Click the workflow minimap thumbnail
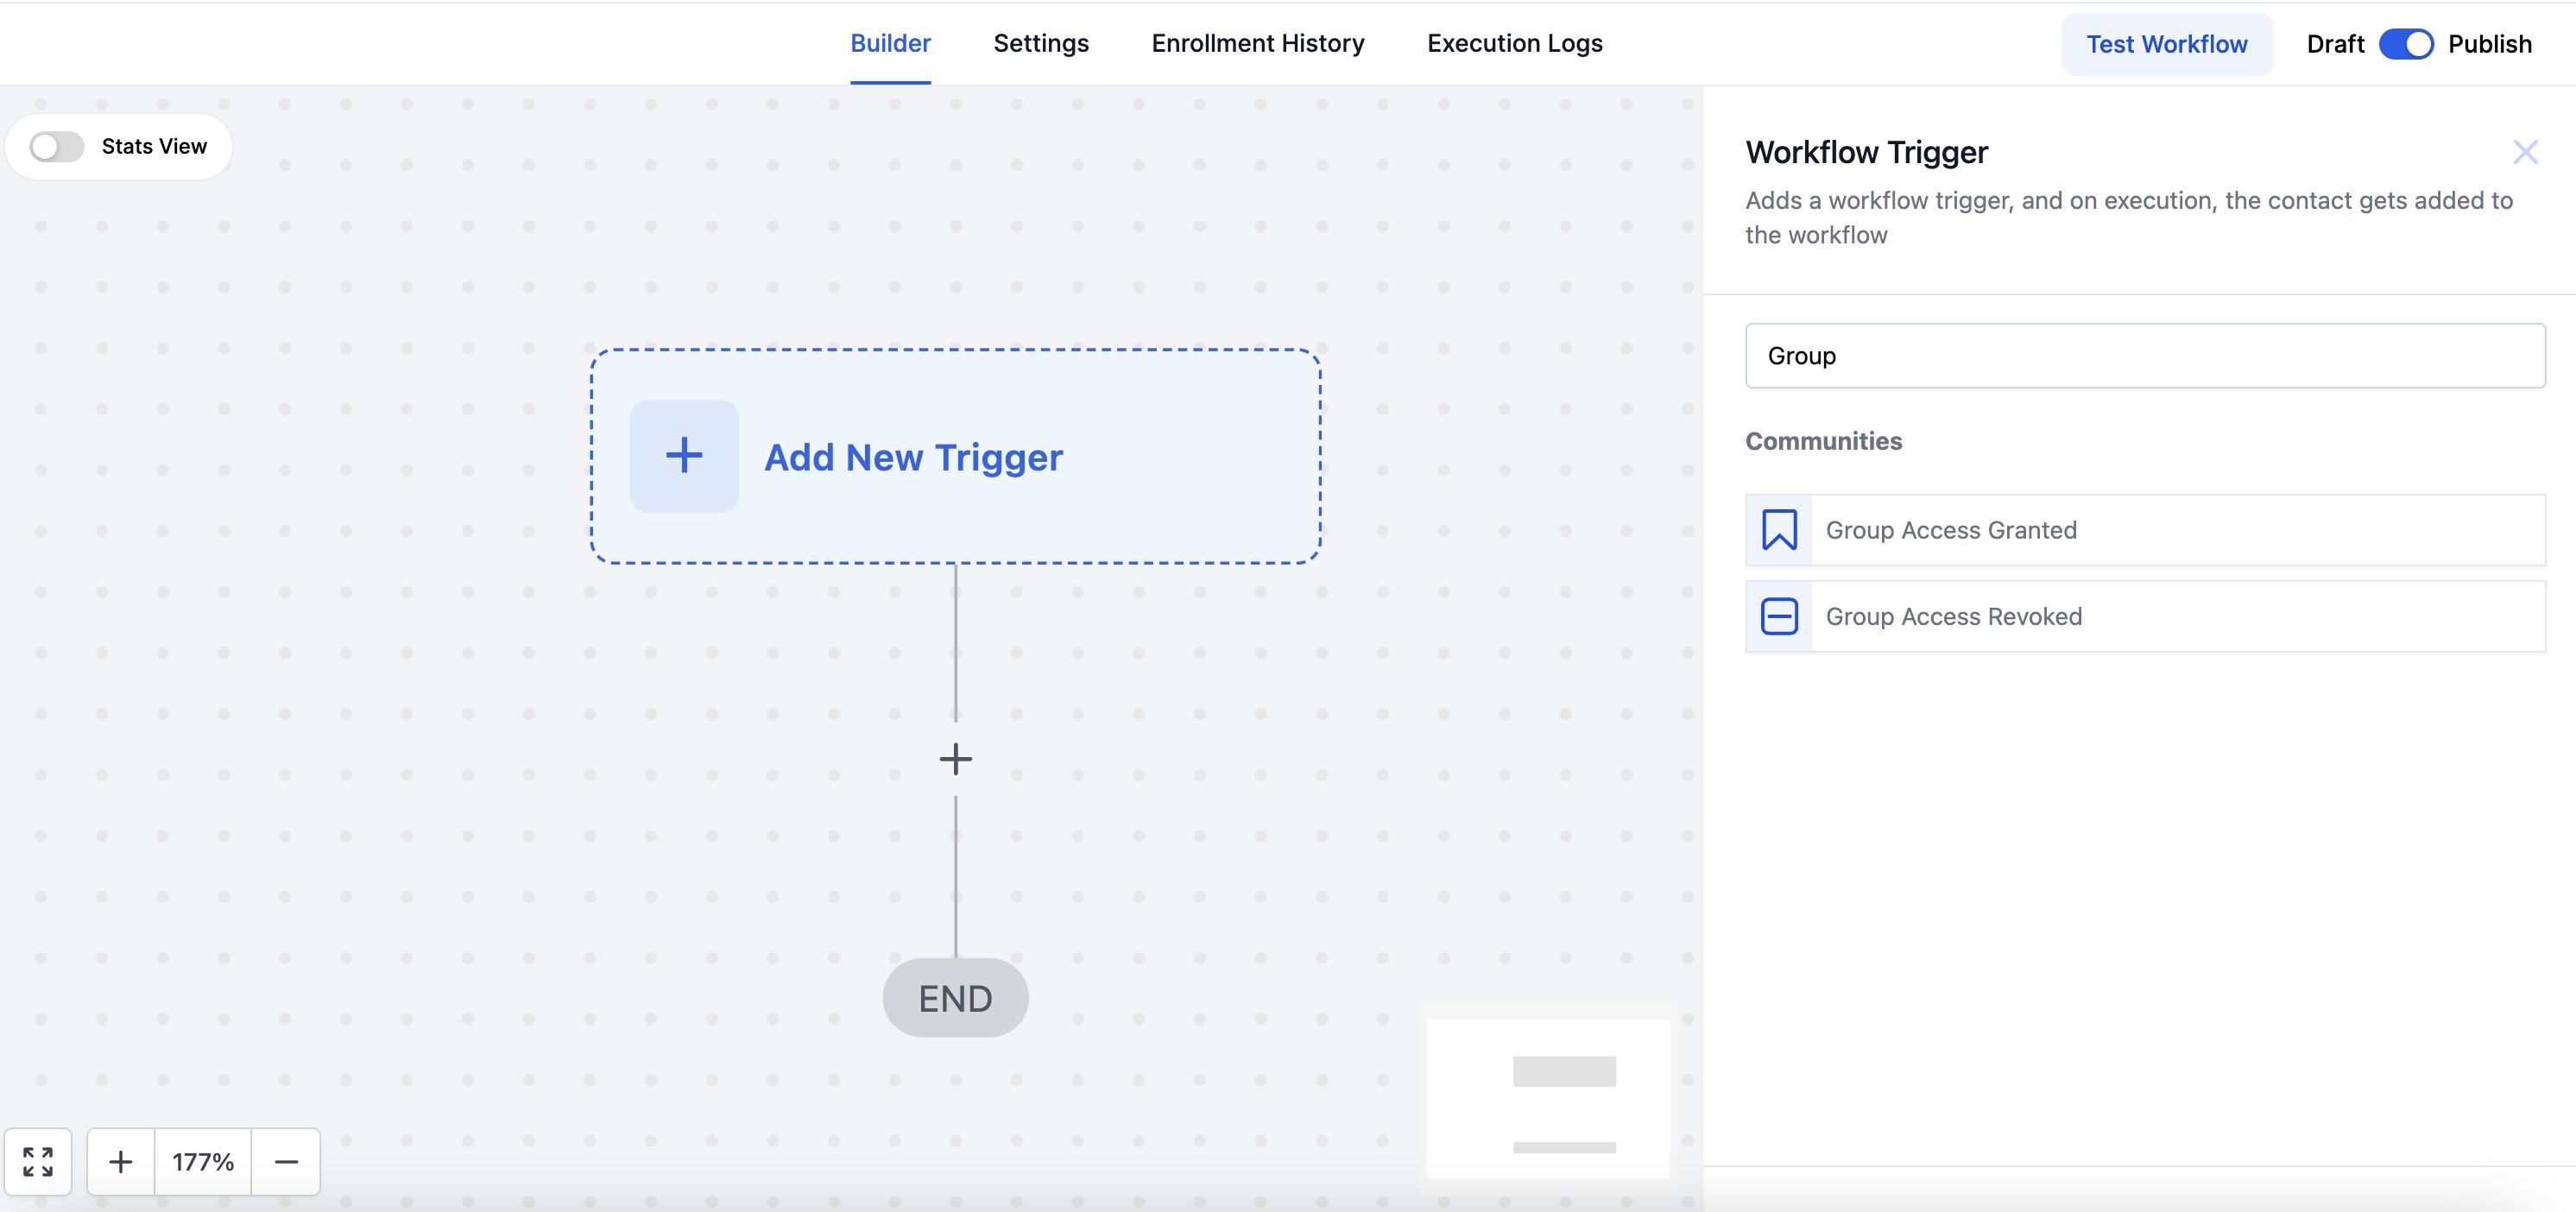This screenshot has height=1212, width=2576. coord(1547,1098)
